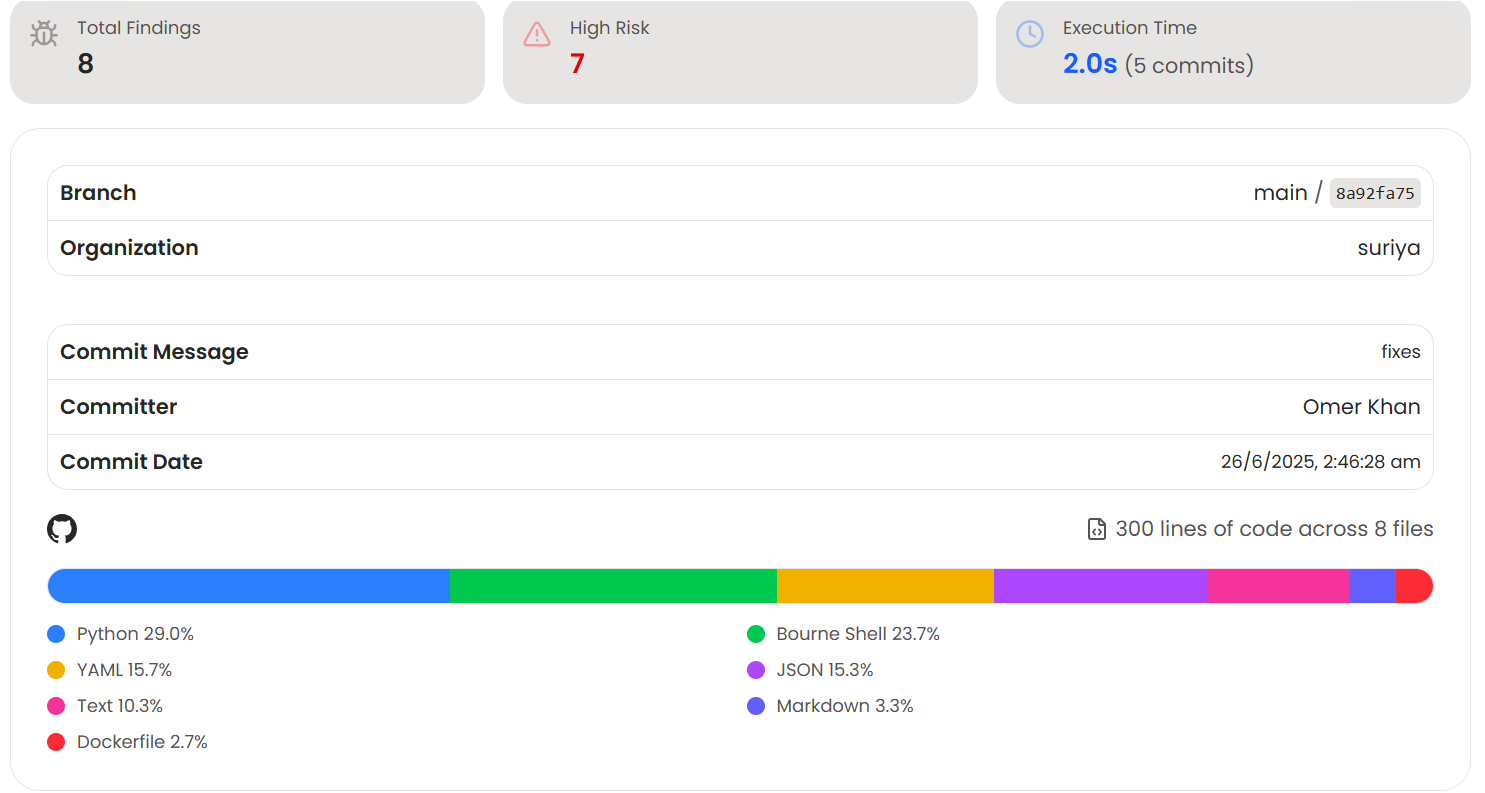
Task: Click the organization value suriya
Action: (1389, 248)
